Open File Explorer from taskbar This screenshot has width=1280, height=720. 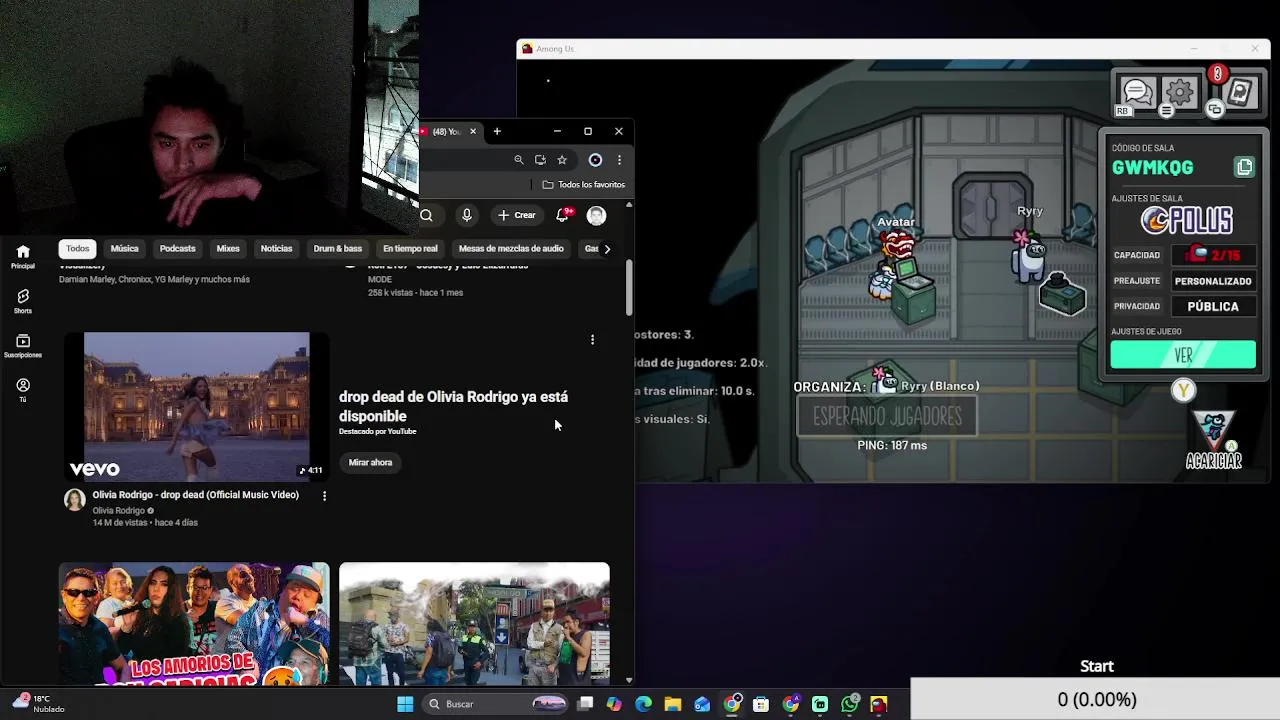673,704
